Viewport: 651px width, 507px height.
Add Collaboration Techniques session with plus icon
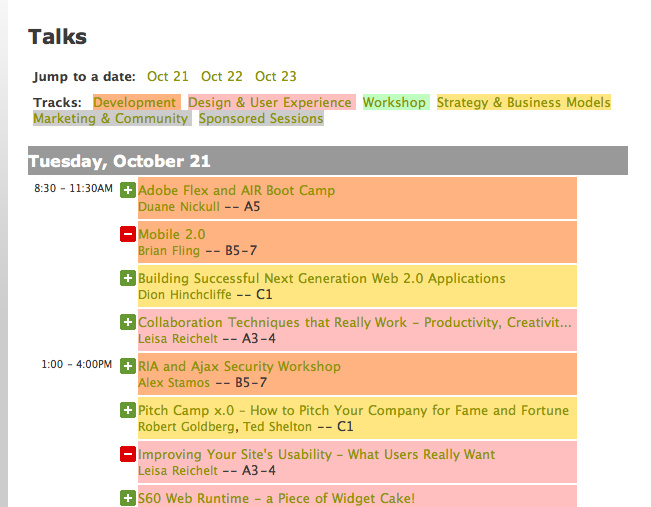(x=128, y=322)
